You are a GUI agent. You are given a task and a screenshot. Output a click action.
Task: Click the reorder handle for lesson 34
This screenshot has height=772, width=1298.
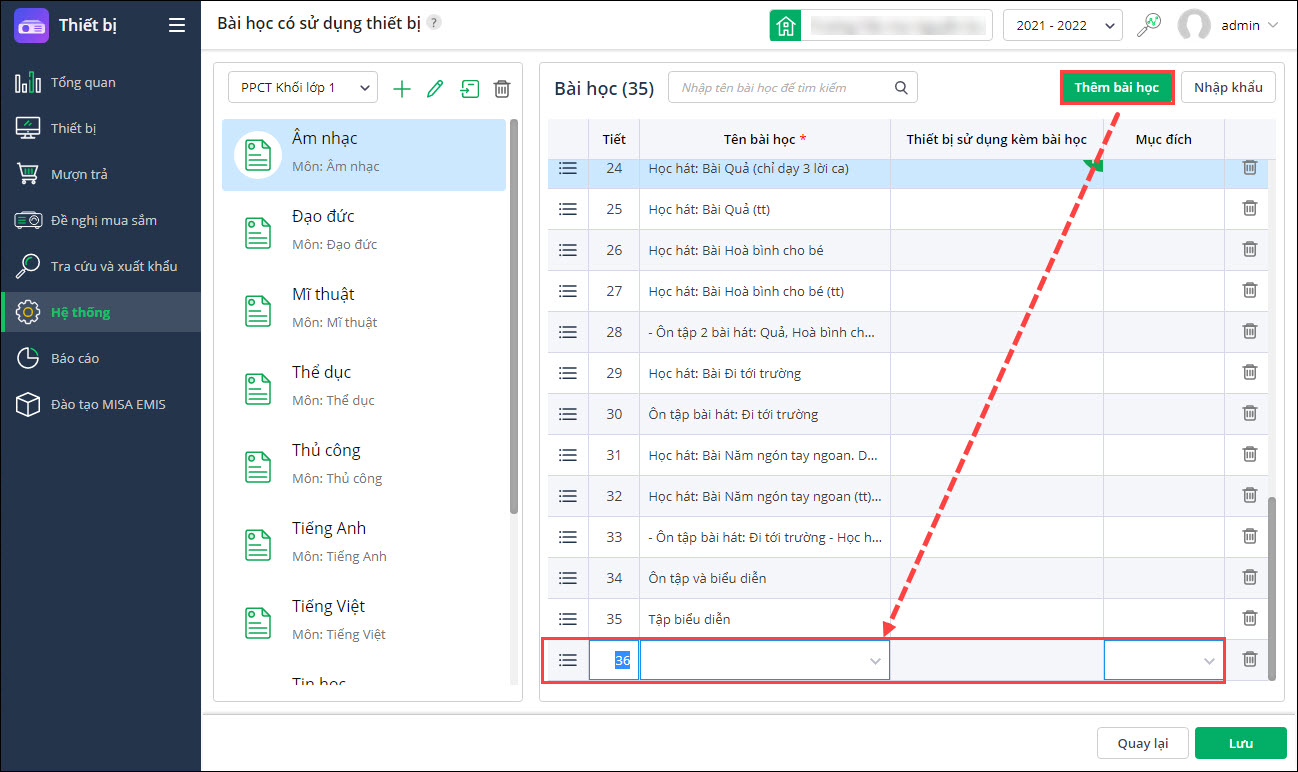[568, 578]
